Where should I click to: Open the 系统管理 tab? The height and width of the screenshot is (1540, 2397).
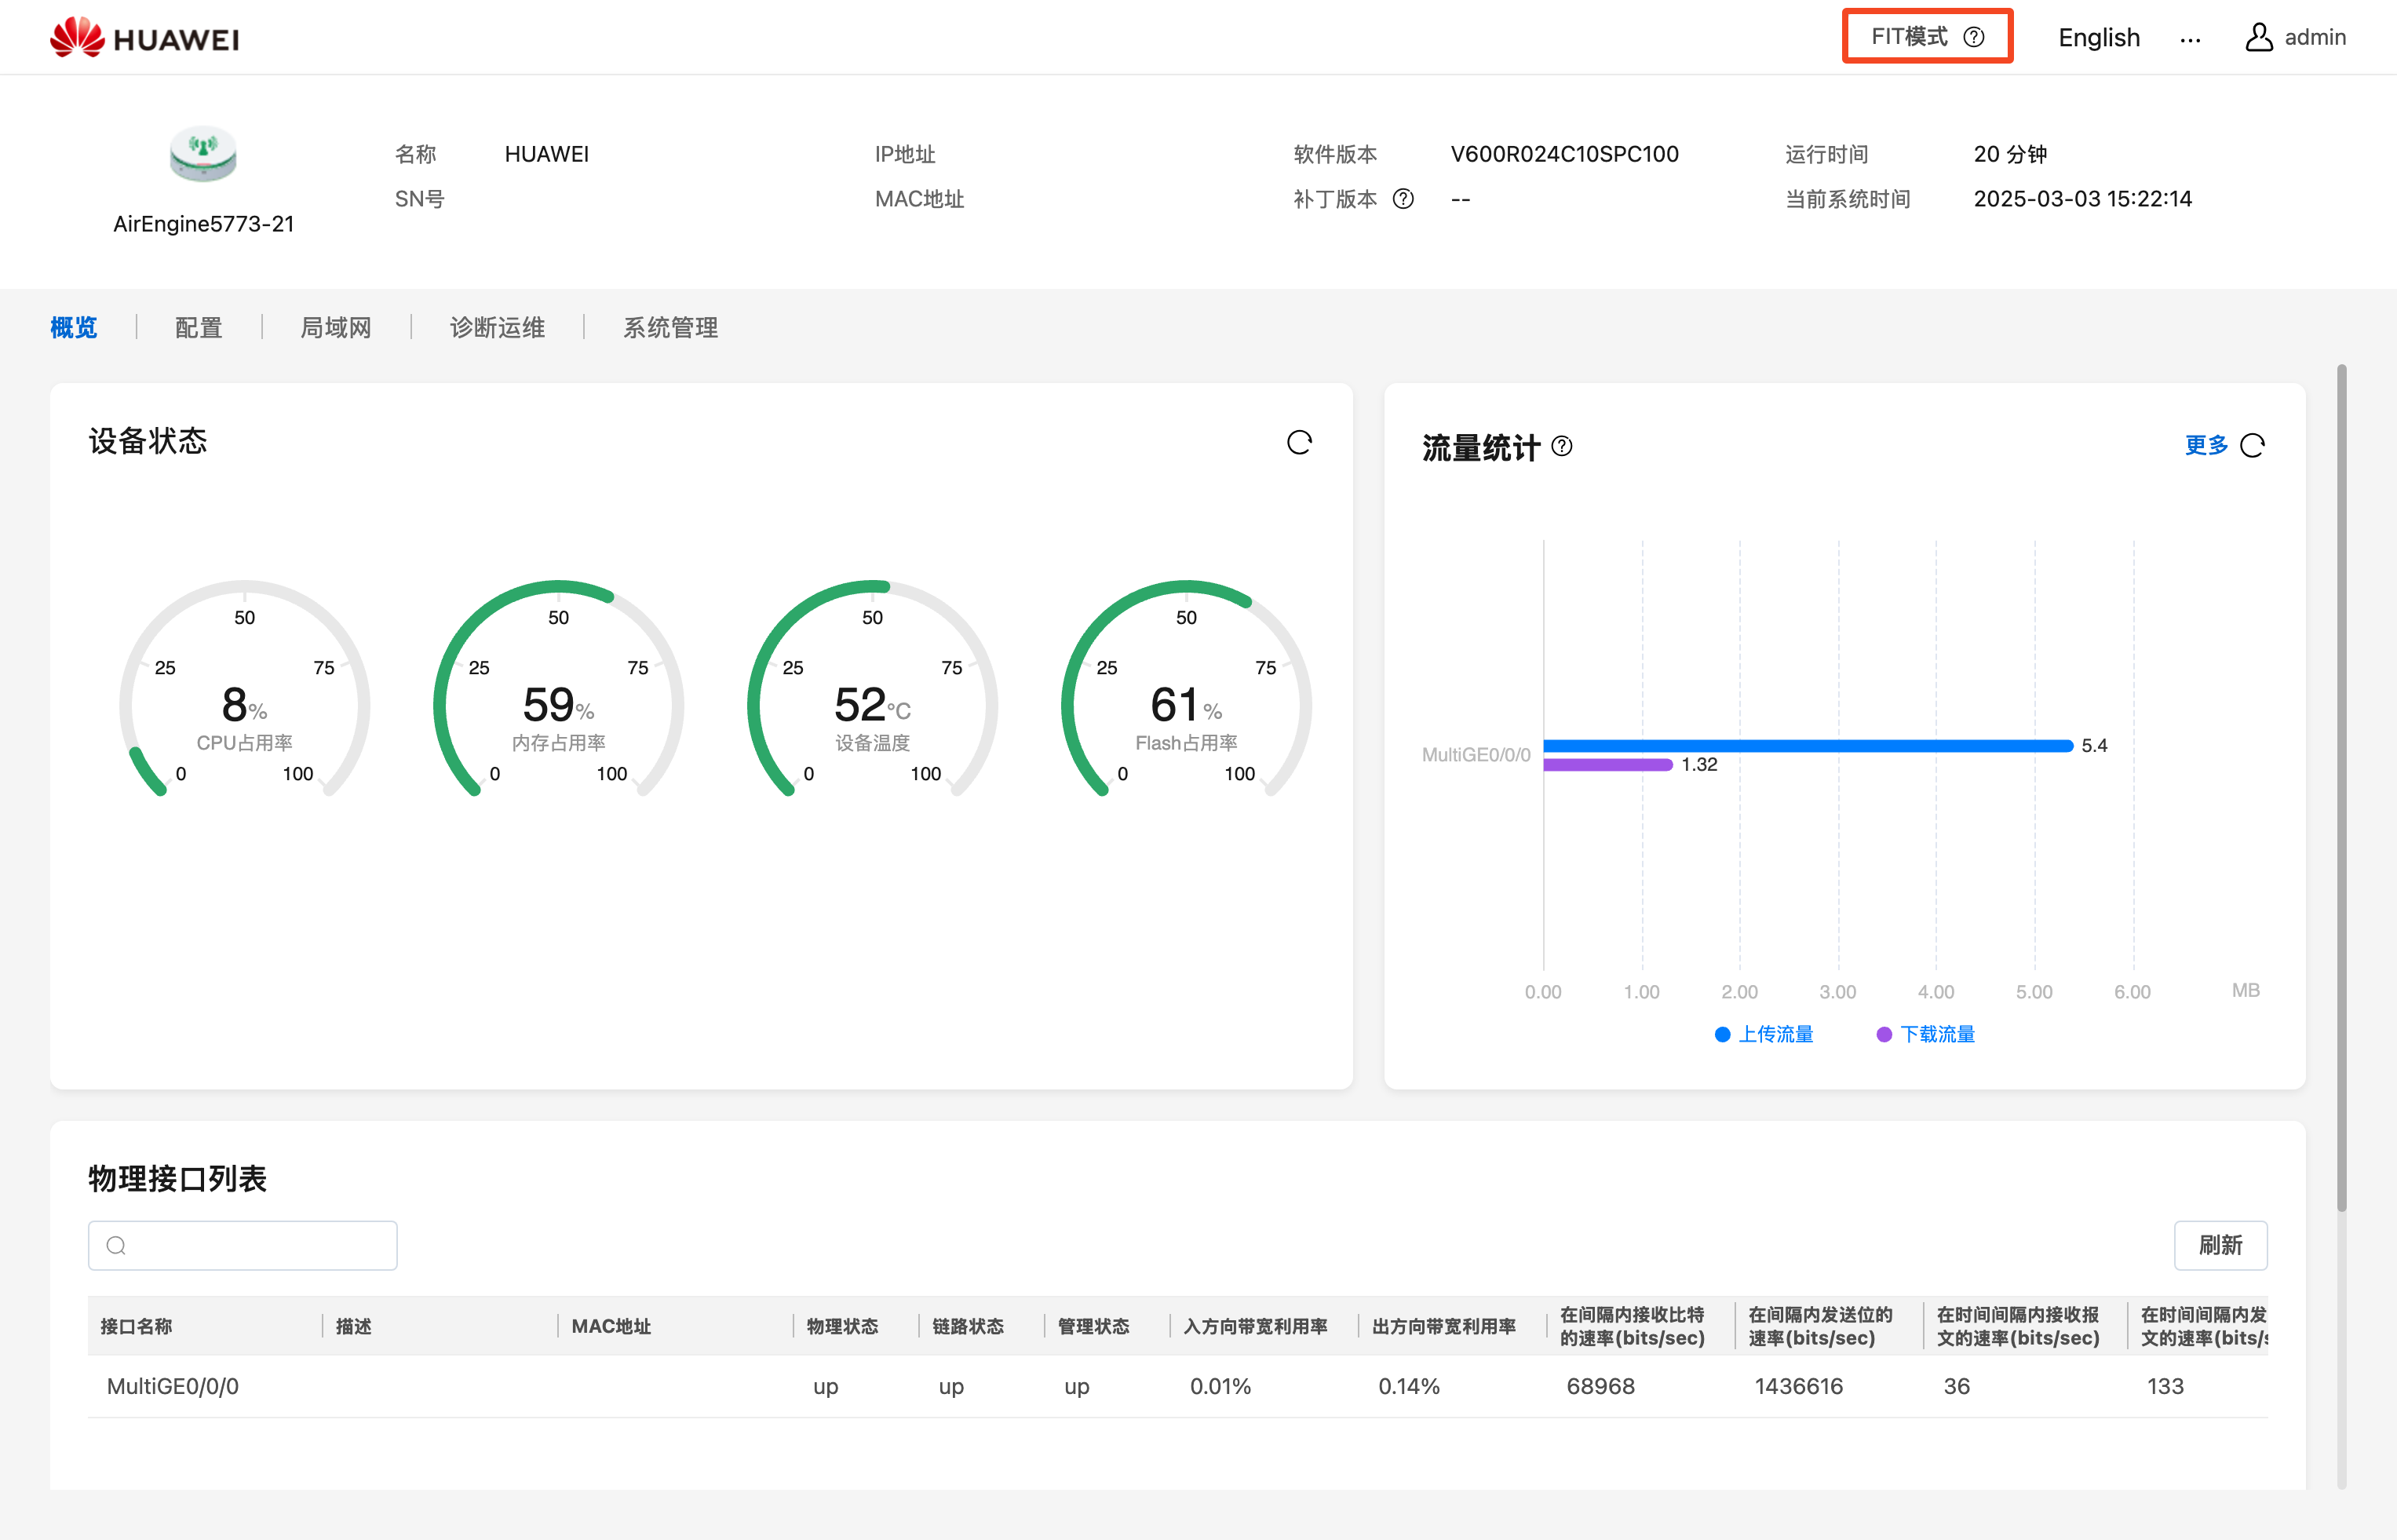pos(668,327)
